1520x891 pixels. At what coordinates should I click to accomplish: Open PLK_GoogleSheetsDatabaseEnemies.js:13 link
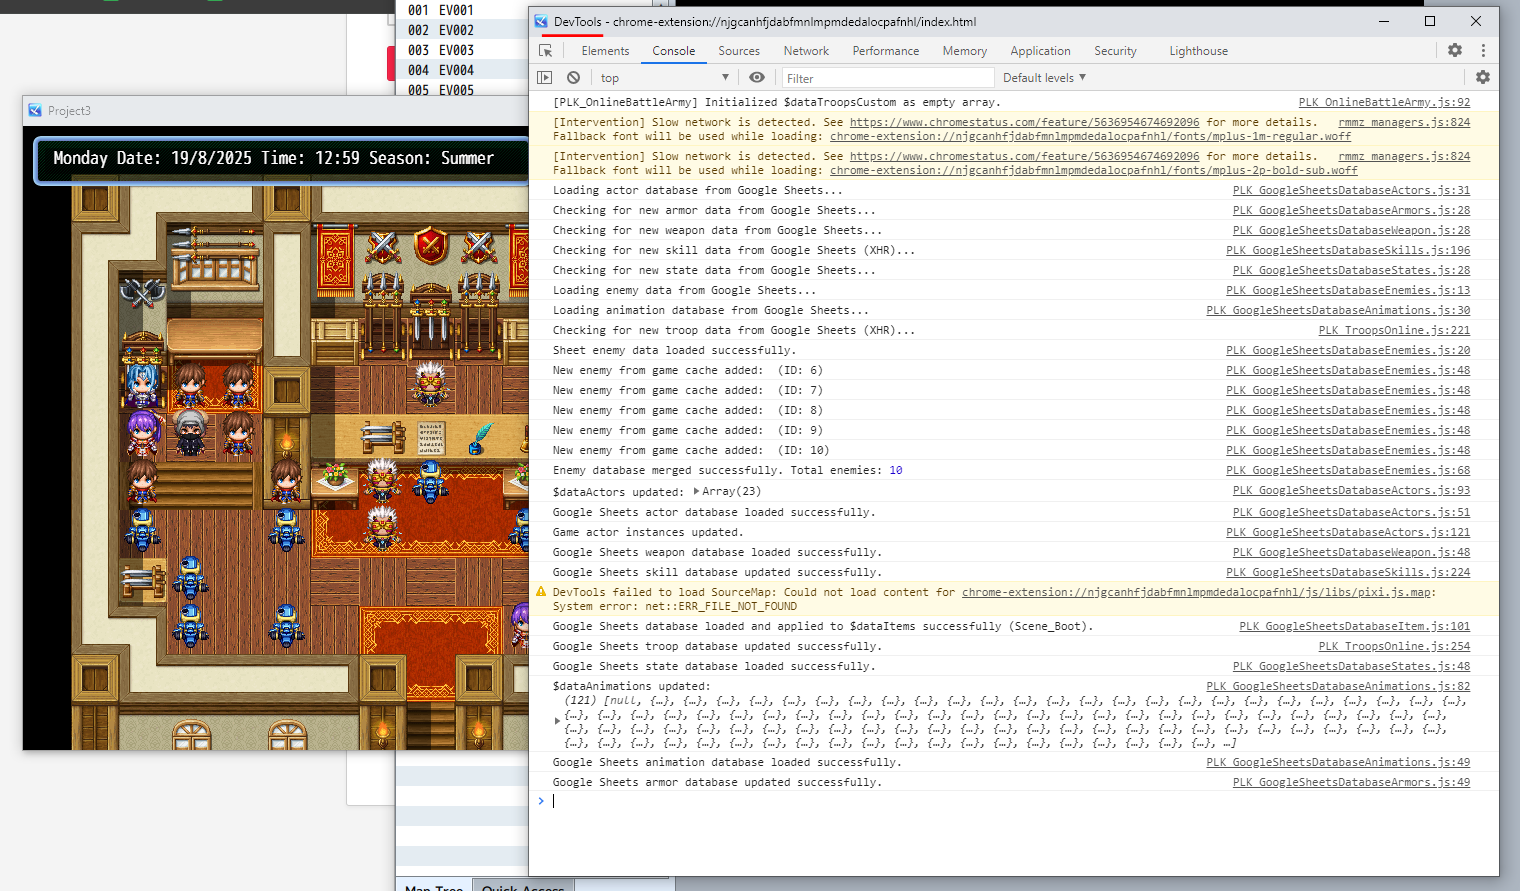coord(1348,290)
